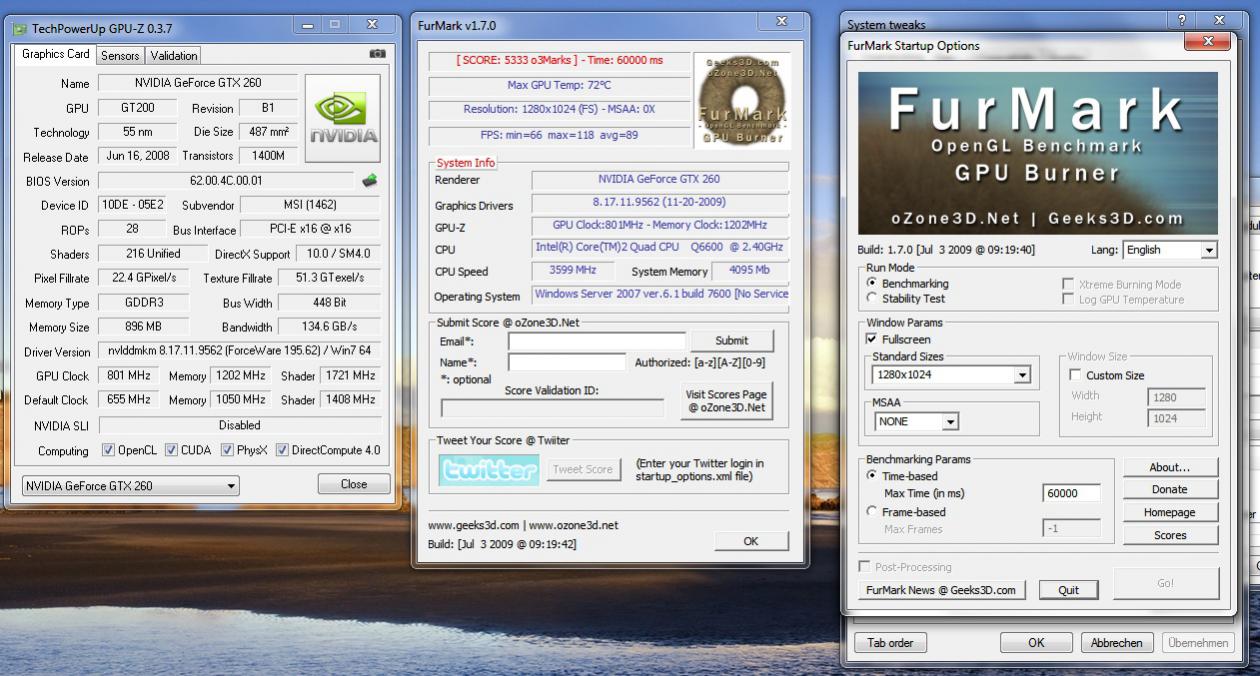The image size is (1260, 676).
Task: Click the Go! button
Action: pos(1166,583)
